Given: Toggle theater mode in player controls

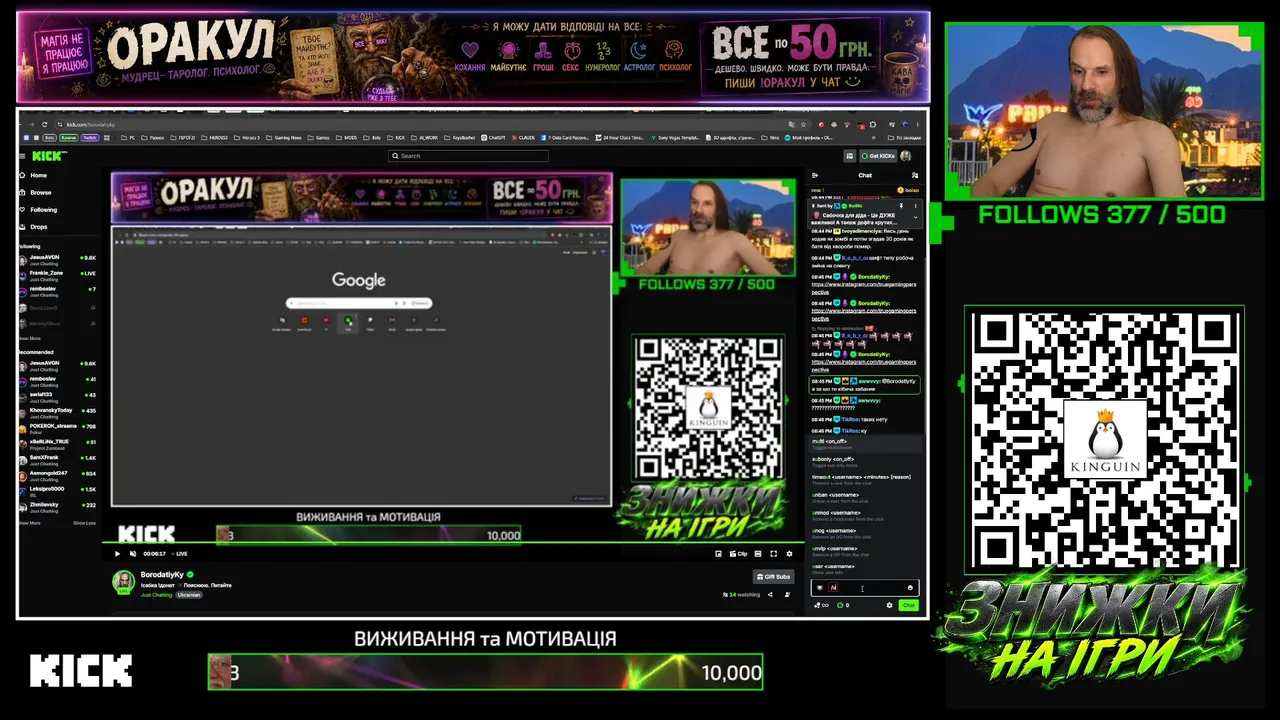Looking at the screenshot, I should click(757, 553).
